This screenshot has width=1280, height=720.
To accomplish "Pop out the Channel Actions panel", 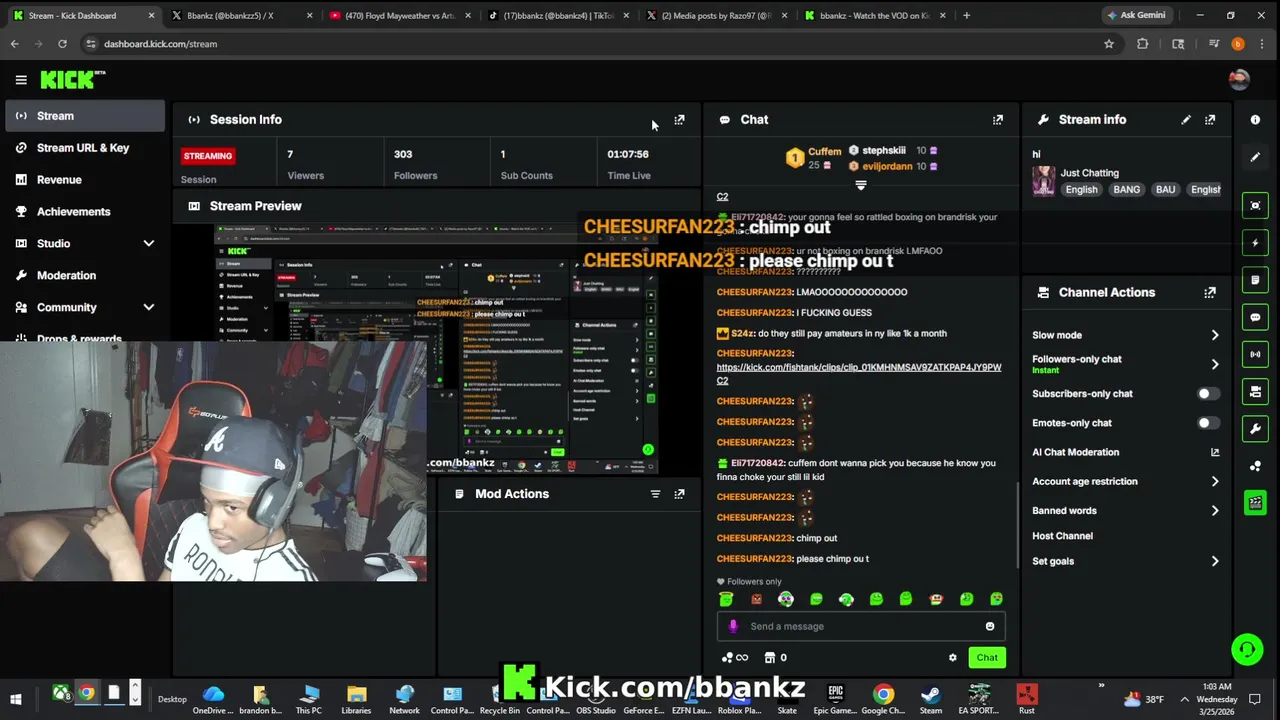I will coord(1210,293).
